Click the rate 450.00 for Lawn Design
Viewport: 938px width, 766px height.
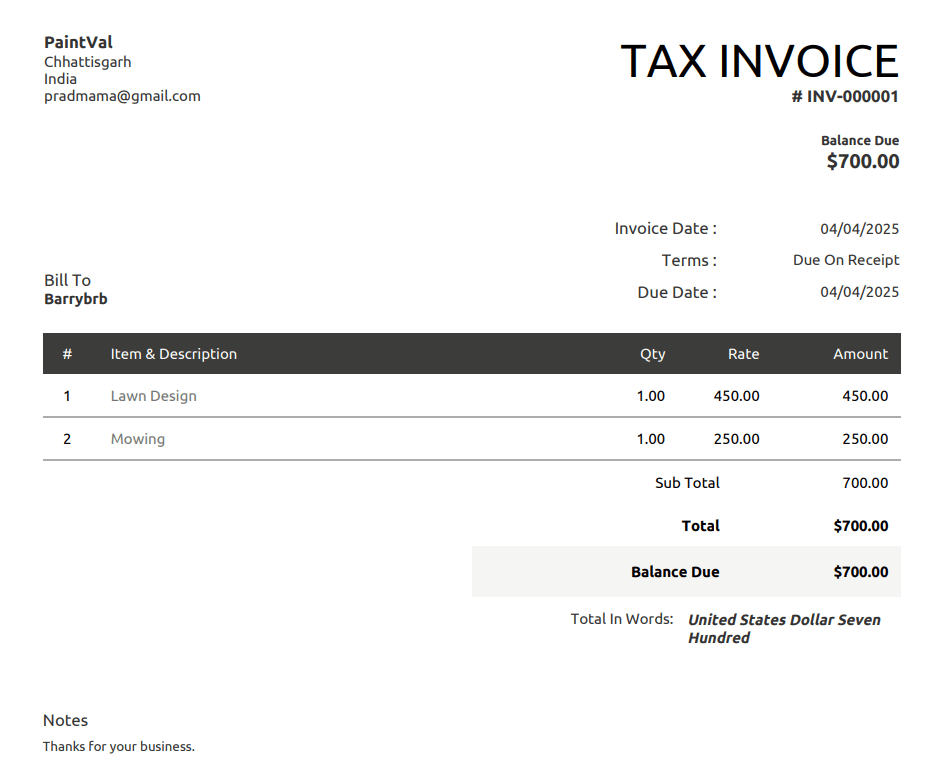pyautogui.click(x=736, y=396)
